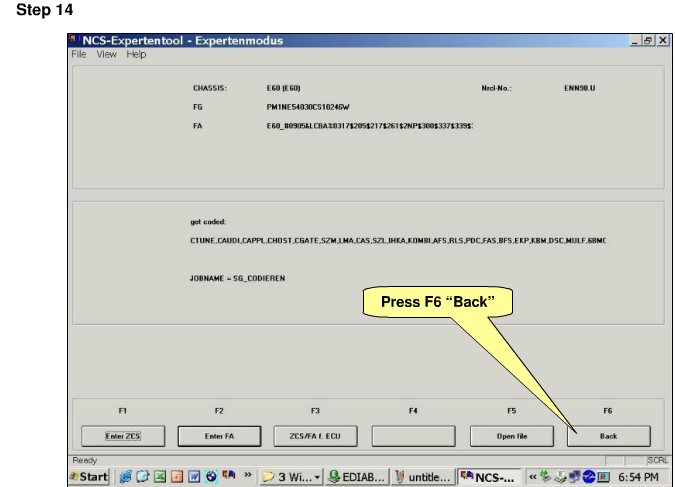Click the F1 Enter ZCS button
Screen dimensions: 675x487
click(x=123, y=436)
